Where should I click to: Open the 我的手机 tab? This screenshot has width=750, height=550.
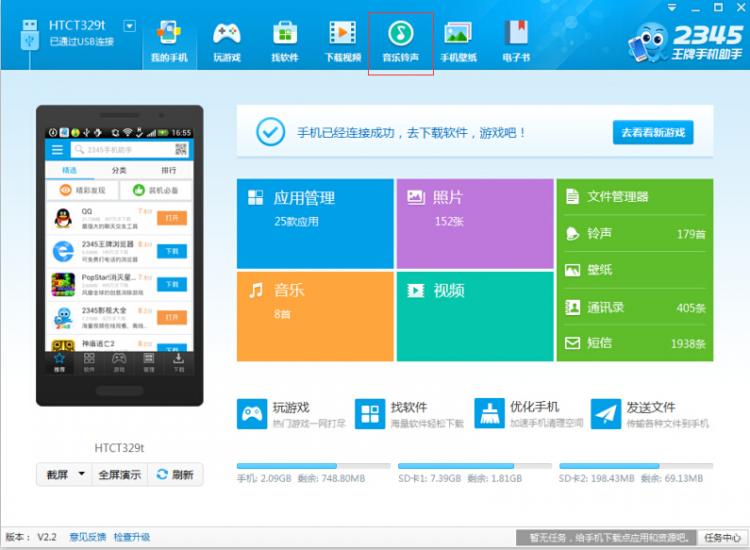169,42
